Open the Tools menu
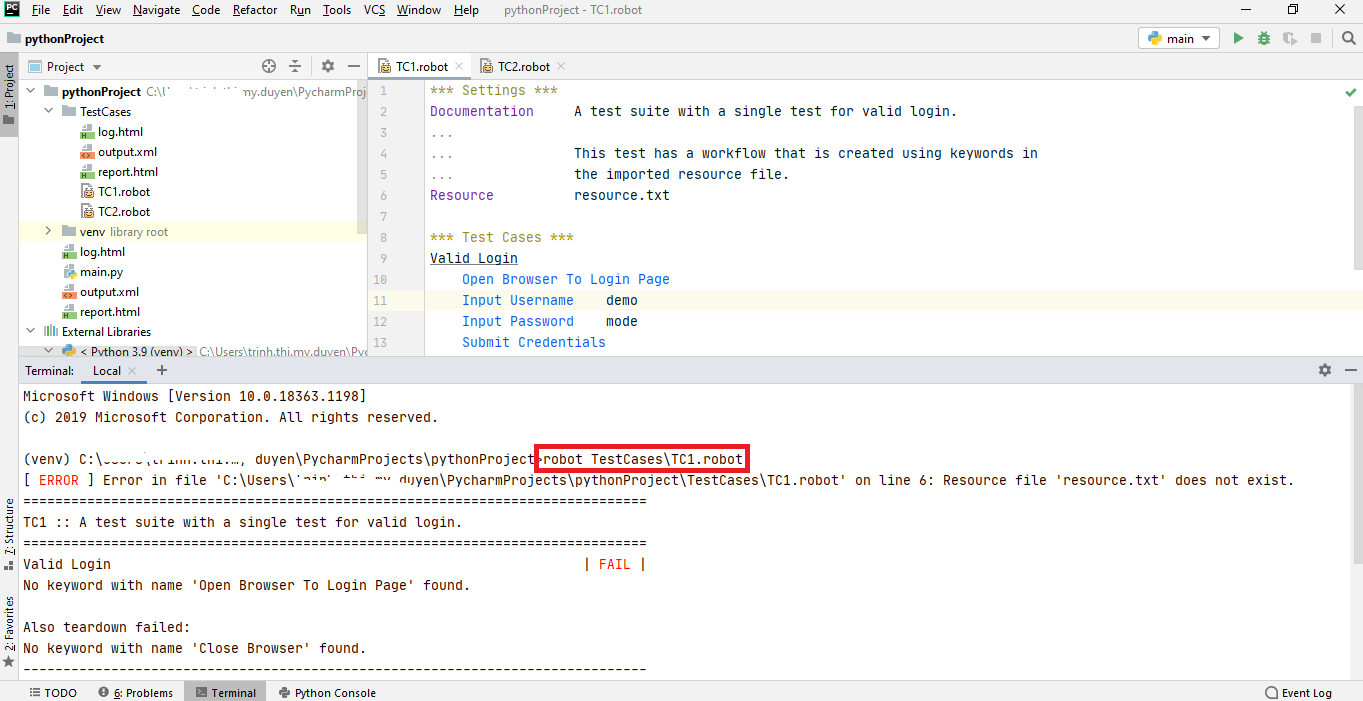This screenshot has height=701, width=1363. click(337, 10)
